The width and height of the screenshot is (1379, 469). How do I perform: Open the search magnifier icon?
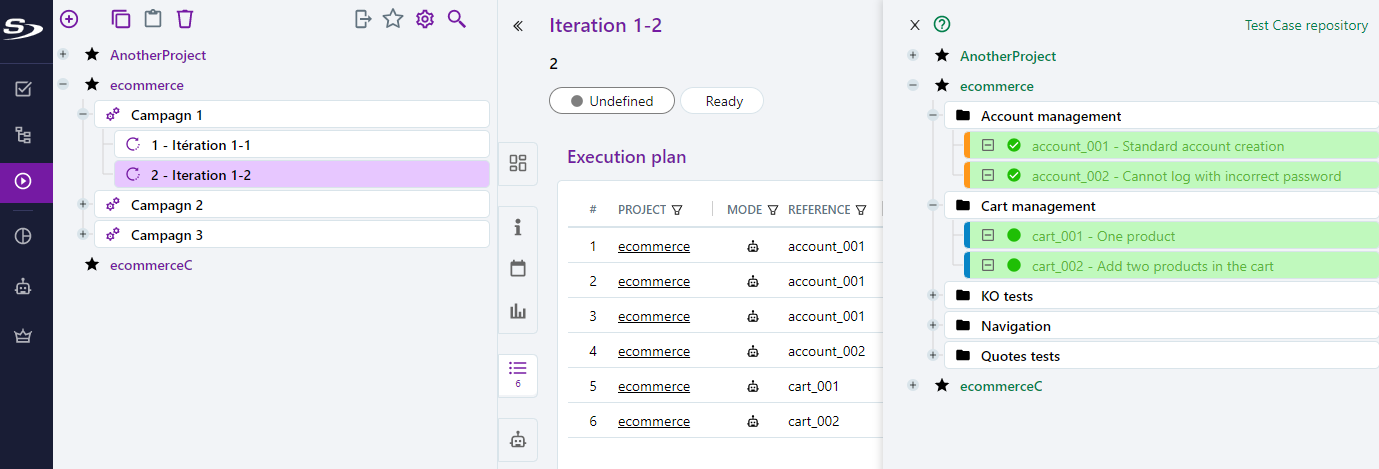pos(457,19)
